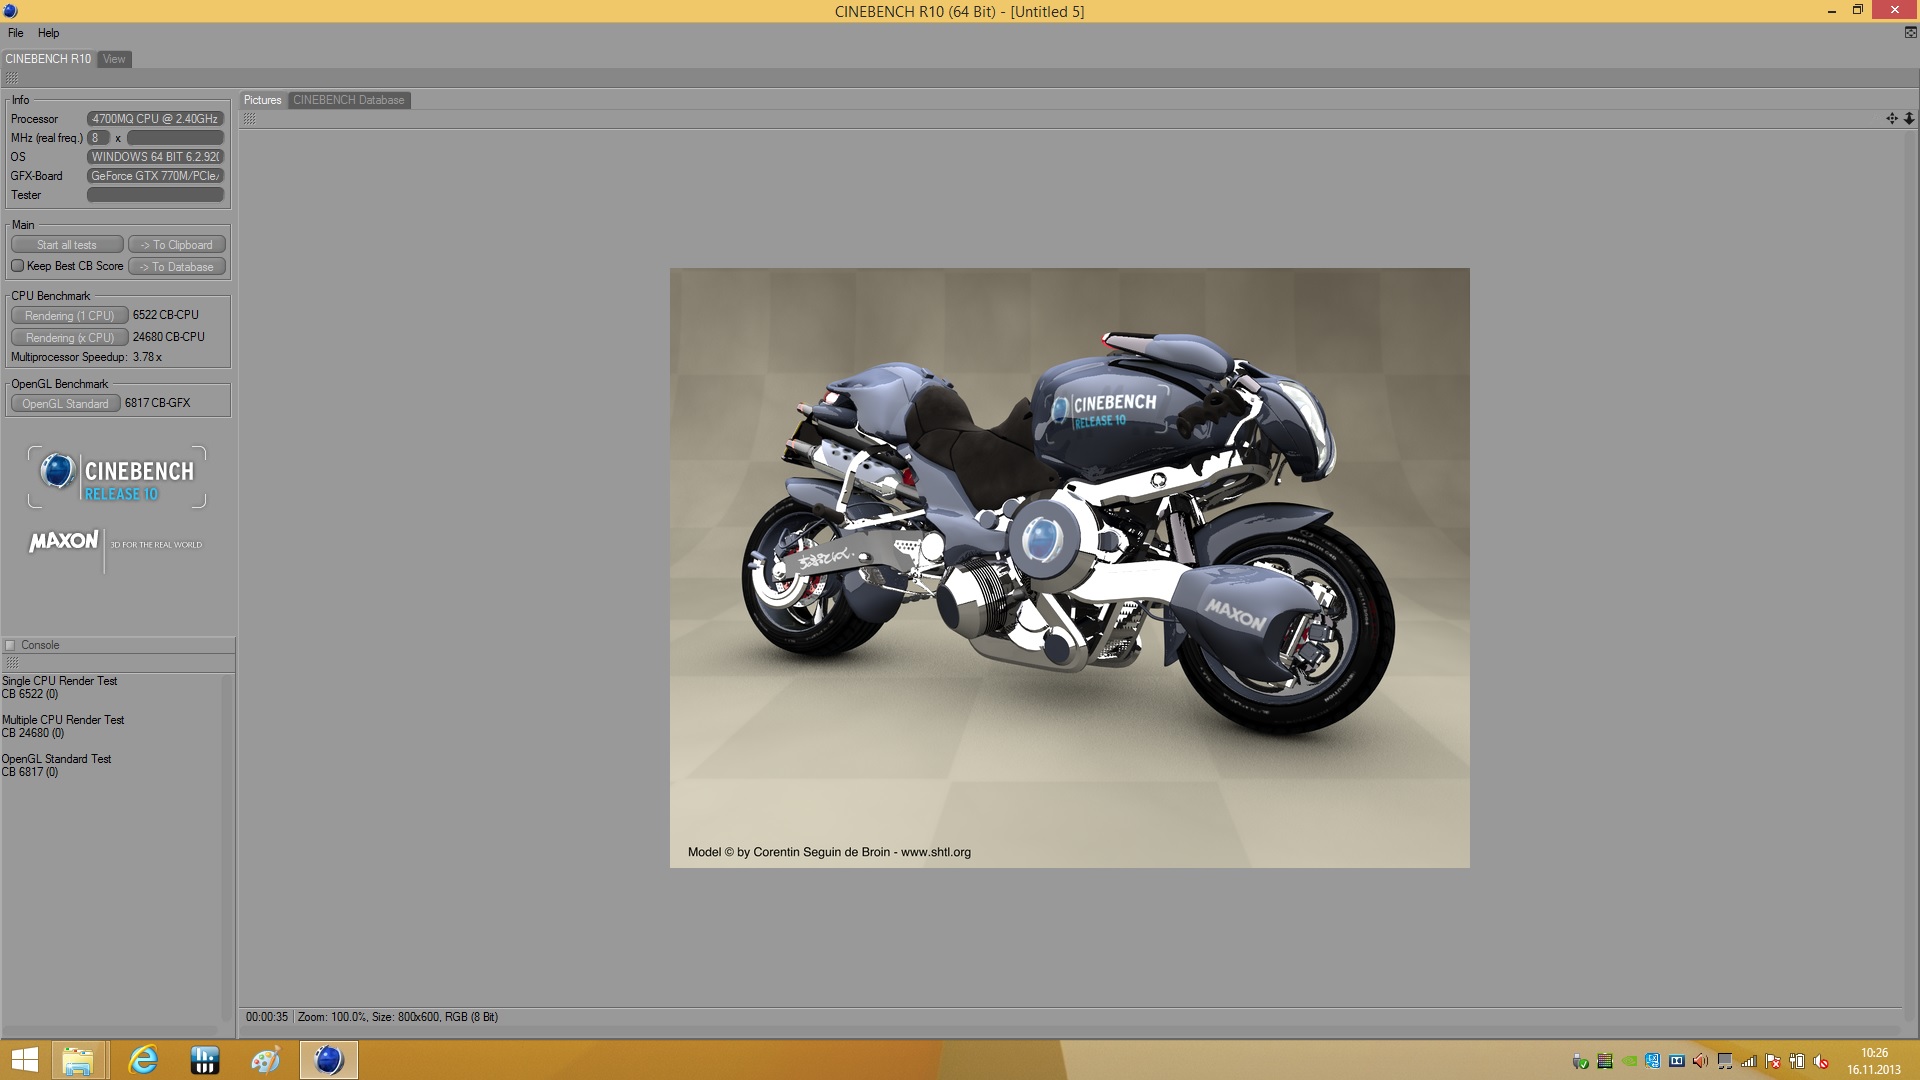Open network signal tray icon

(x=1749, y=1061)
